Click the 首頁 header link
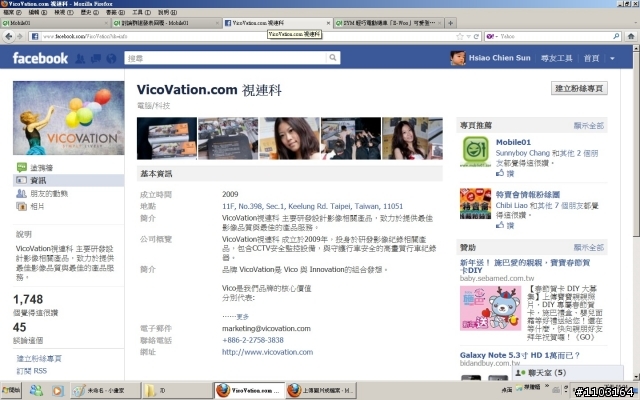Viewport: 640px width, 400px height. (x=591, y=58)
